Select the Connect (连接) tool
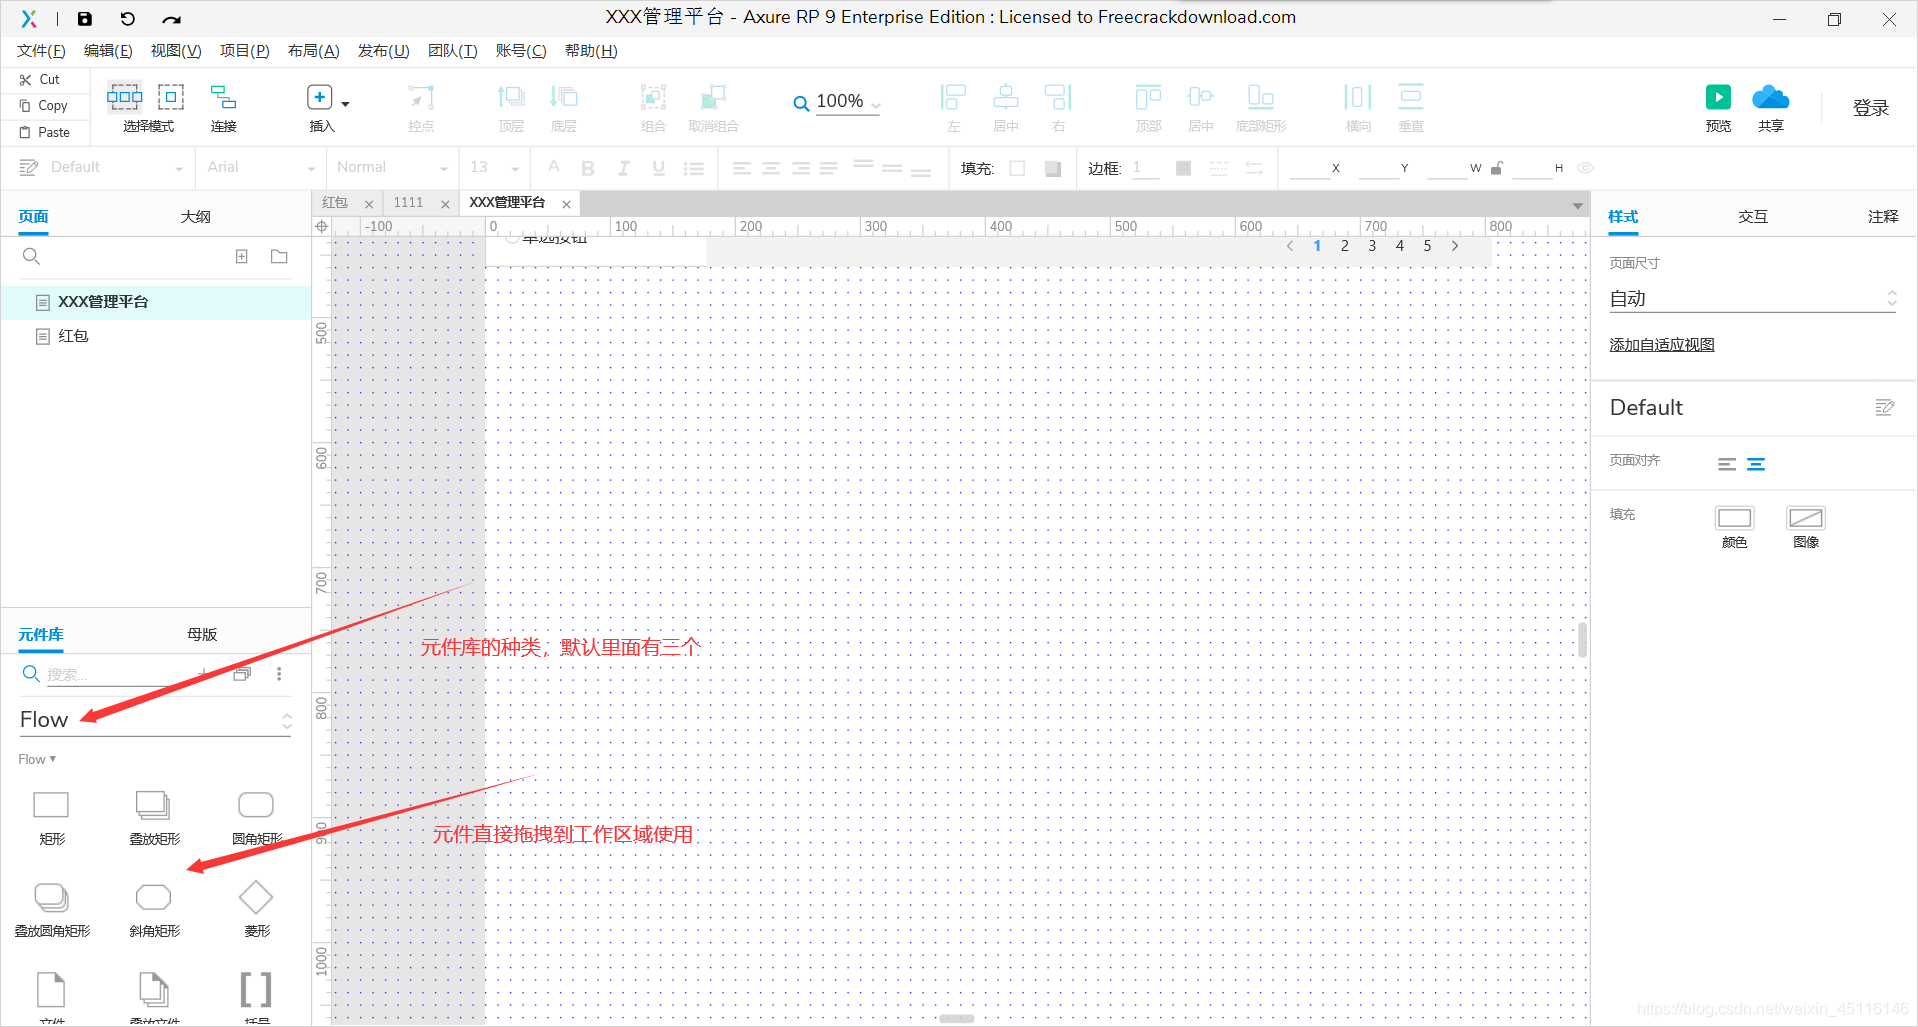Viewport: 1918px width, 1027px height. (223, 97)
